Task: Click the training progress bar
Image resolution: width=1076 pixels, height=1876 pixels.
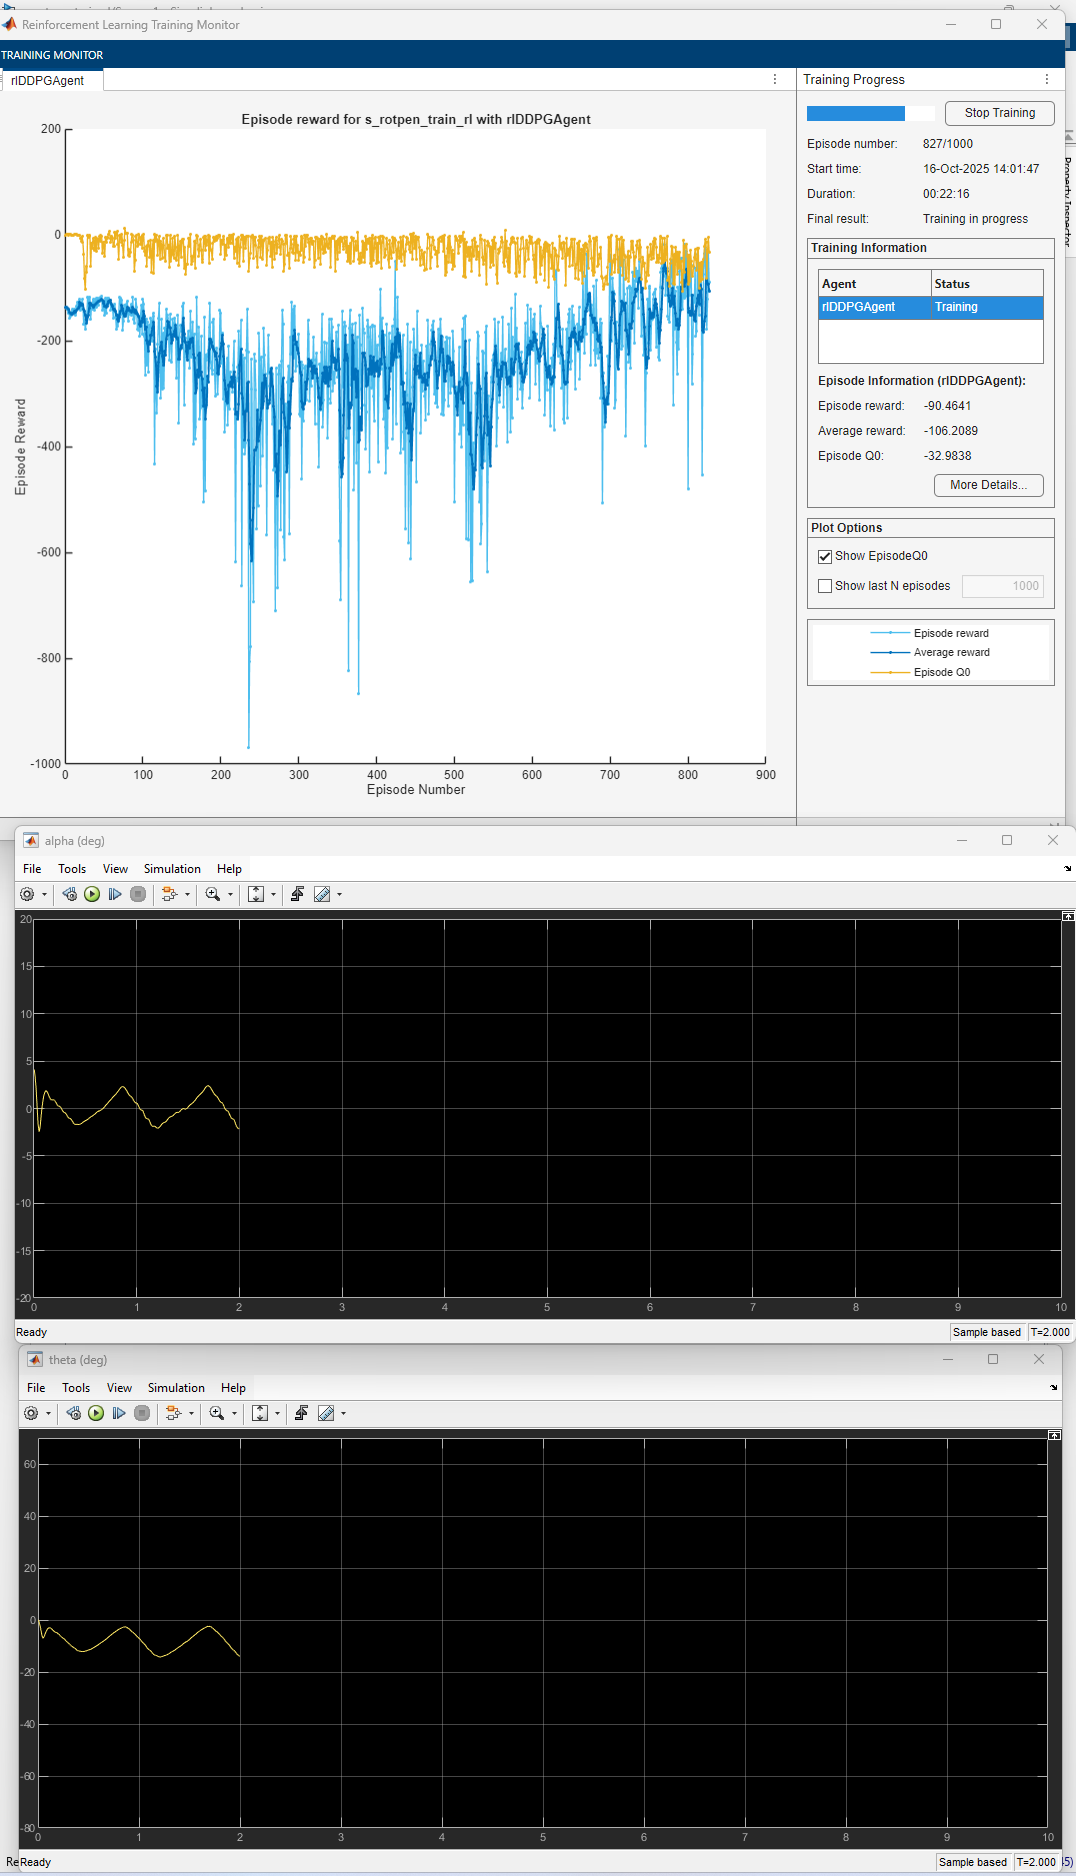Action: [870, 114]
